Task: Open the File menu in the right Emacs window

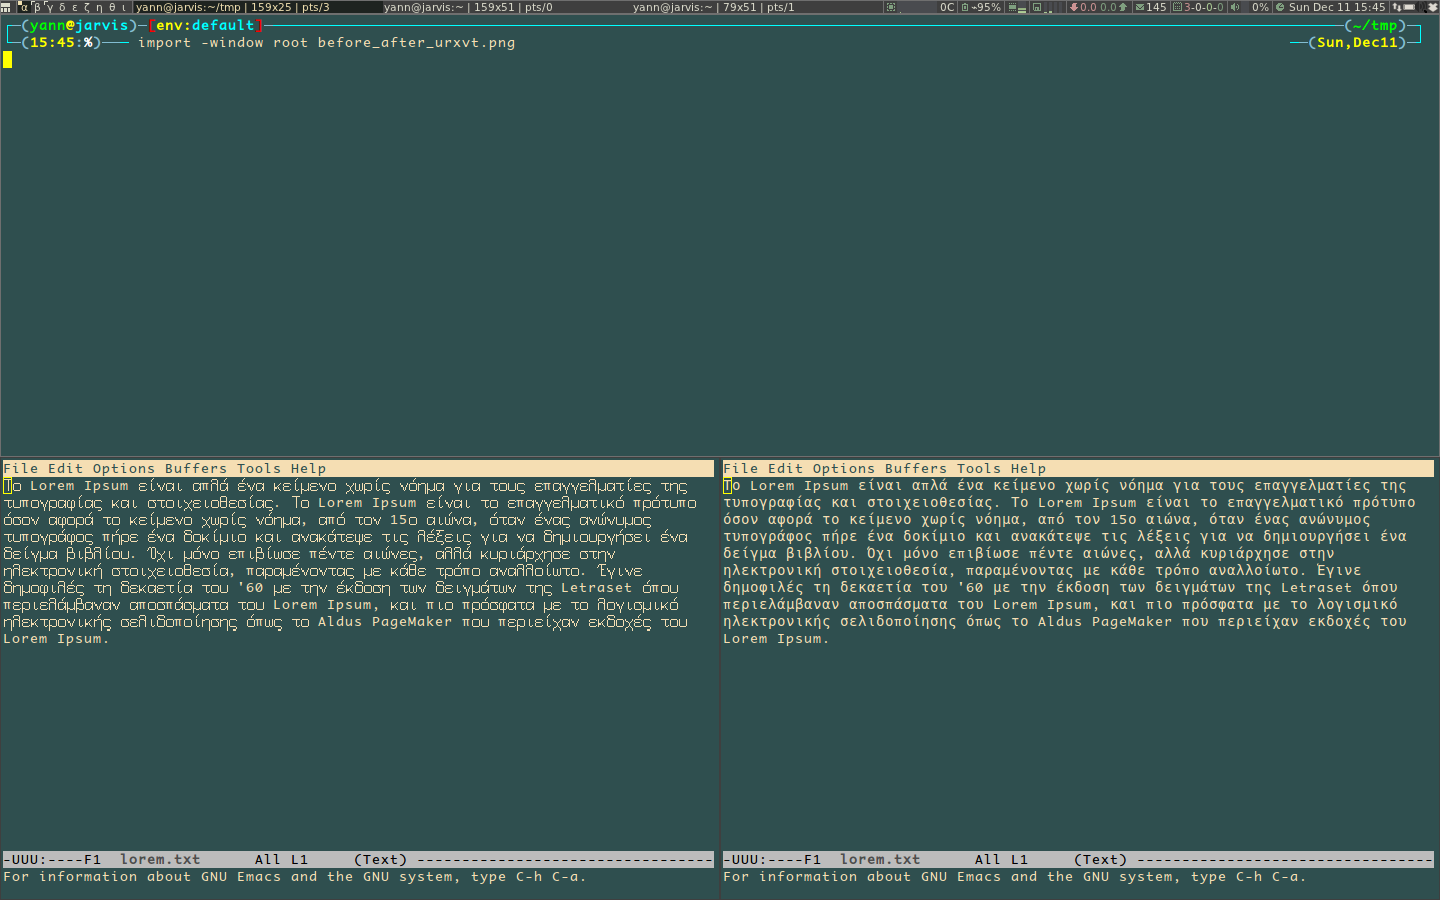Action: [741, 468]
